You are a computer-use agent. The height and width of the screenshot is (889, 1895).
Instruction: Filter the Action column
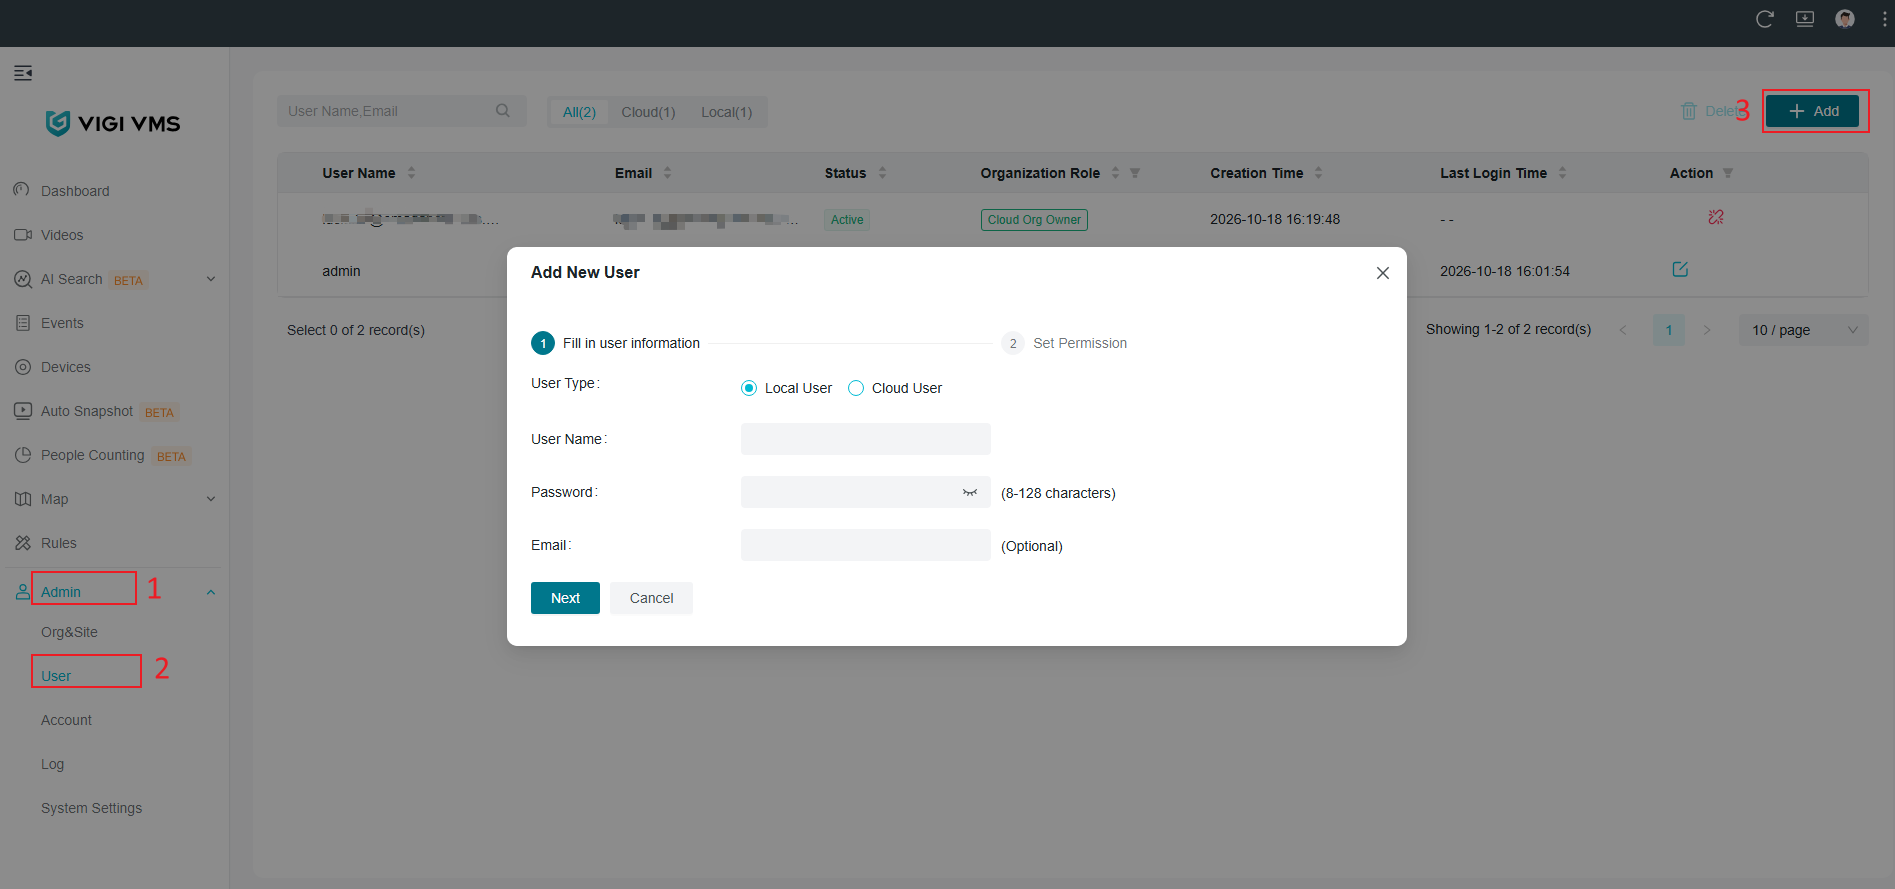(1728, 173)
